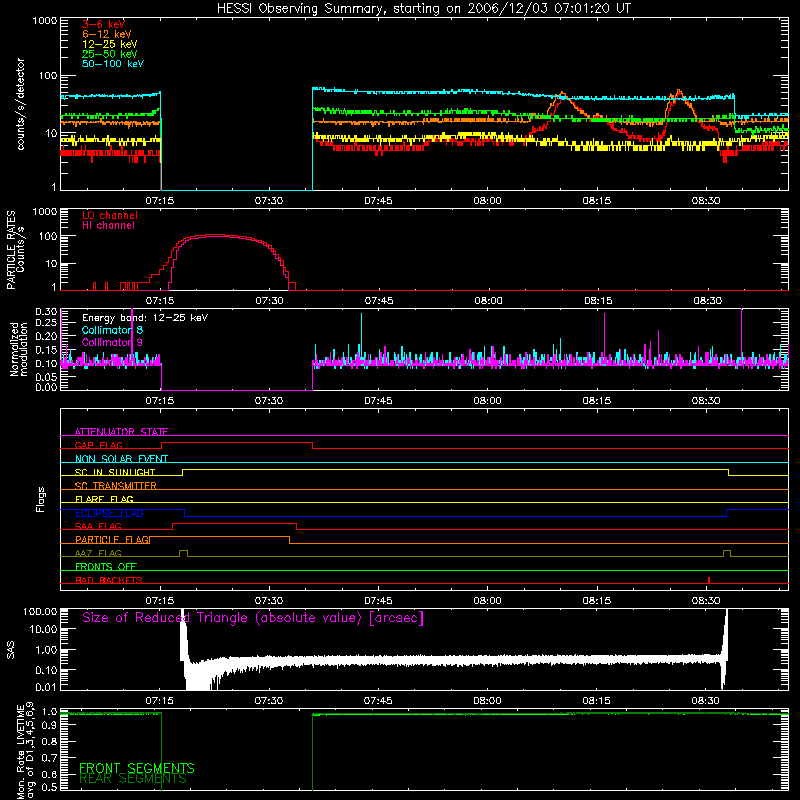The width and height of the screenshot is (800, 800).
Task: Click 07:30 under the Flags plot
Action: click(269, 601)
